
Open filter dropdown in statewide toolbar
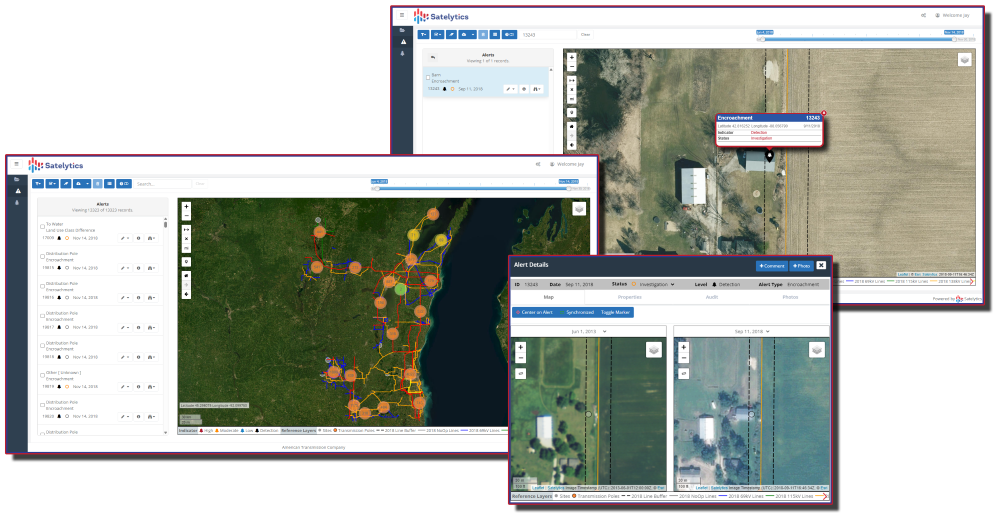click(38, 184)
